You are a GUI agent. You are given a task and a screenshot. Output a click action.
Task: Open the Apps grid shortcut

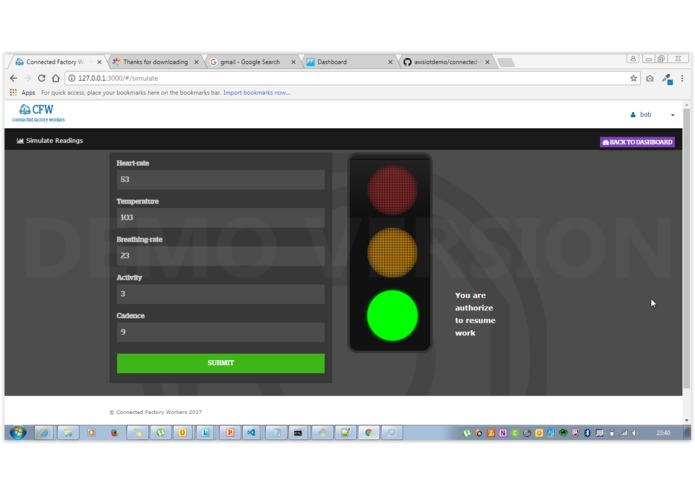coord(13,93)
